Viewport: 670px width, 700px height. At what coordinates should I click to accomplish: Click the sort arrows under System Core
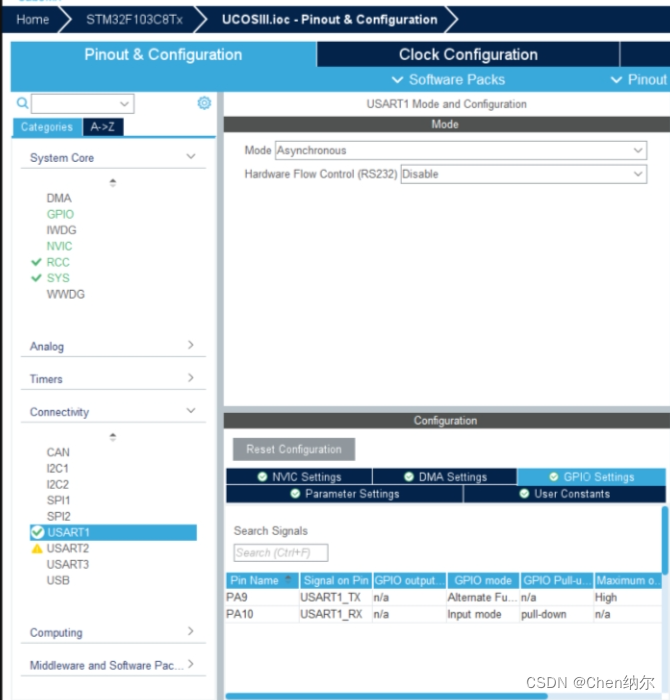click(113, 182)
